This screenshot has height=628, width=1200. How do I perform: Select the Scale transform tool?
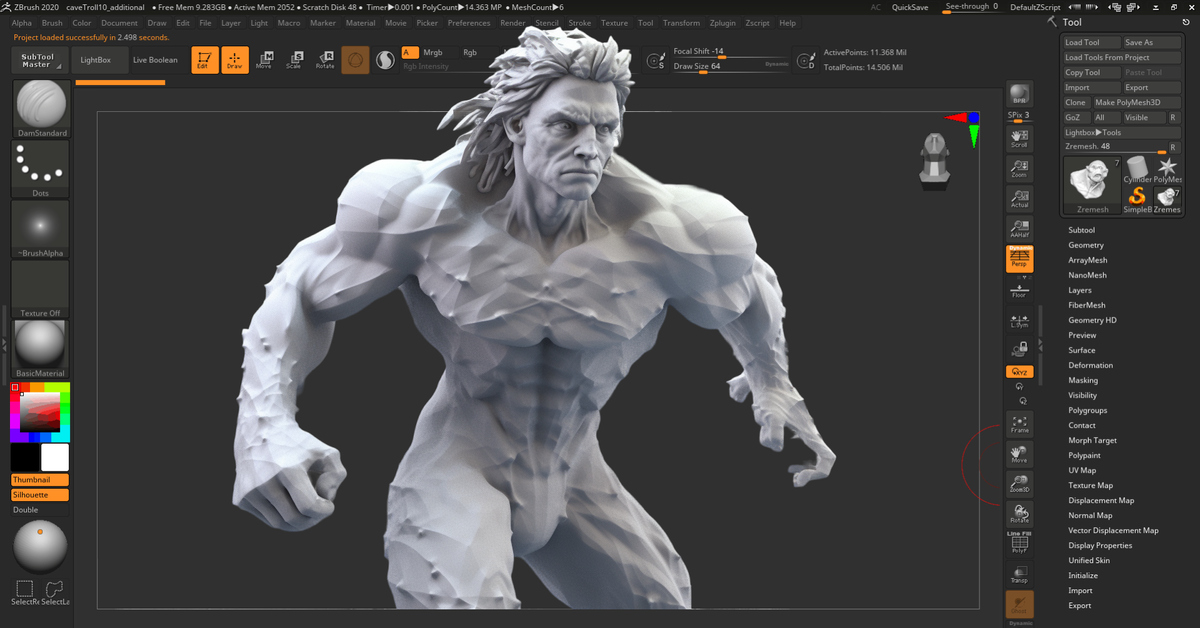coord(294,60)
